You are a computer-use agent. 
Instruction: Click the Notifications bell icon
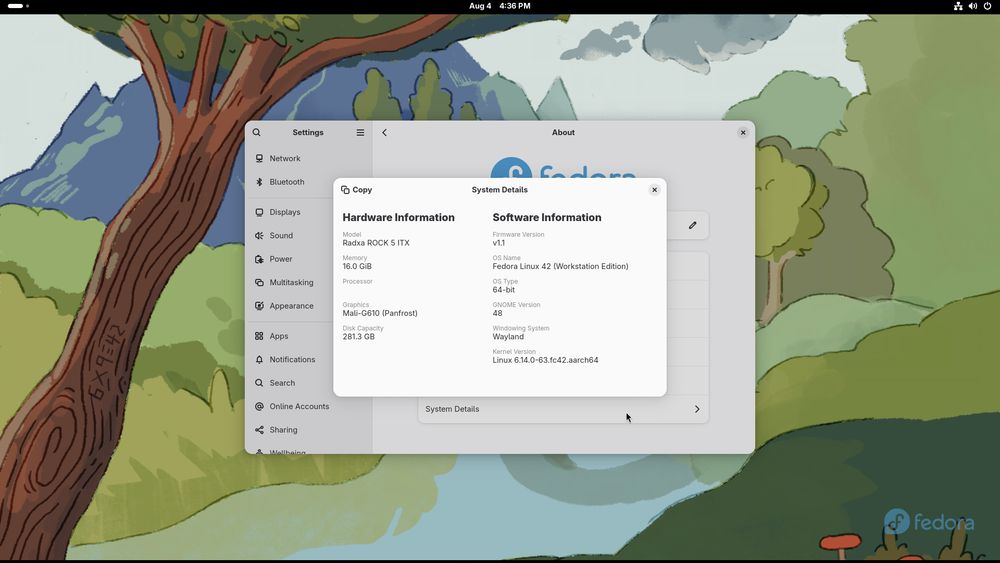(259, 360)
